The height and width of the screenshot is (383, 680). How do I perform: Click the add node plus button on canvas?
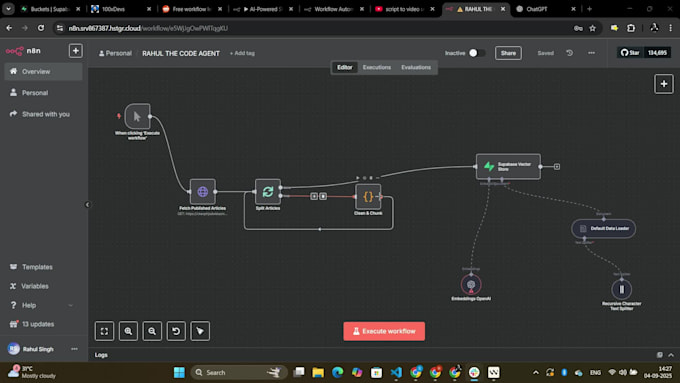664,84
